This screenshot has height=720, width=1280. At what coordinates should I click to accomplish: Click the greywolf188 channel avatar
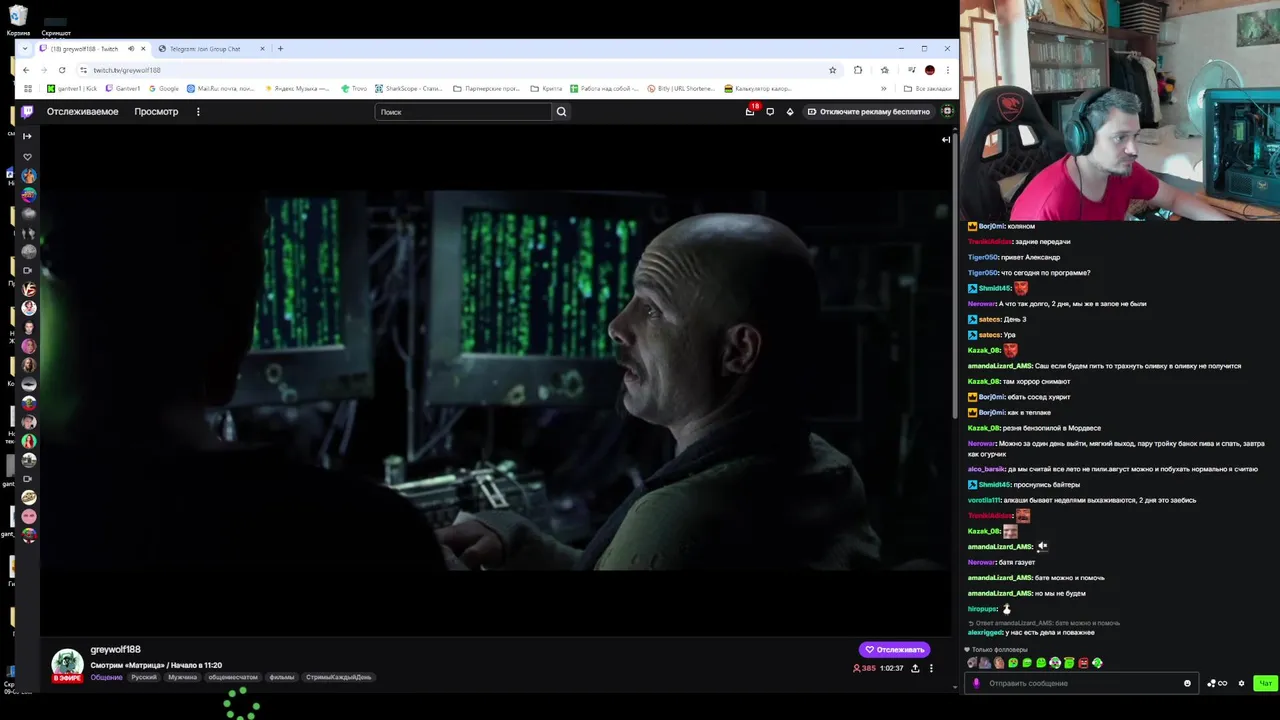coord(67,664)
